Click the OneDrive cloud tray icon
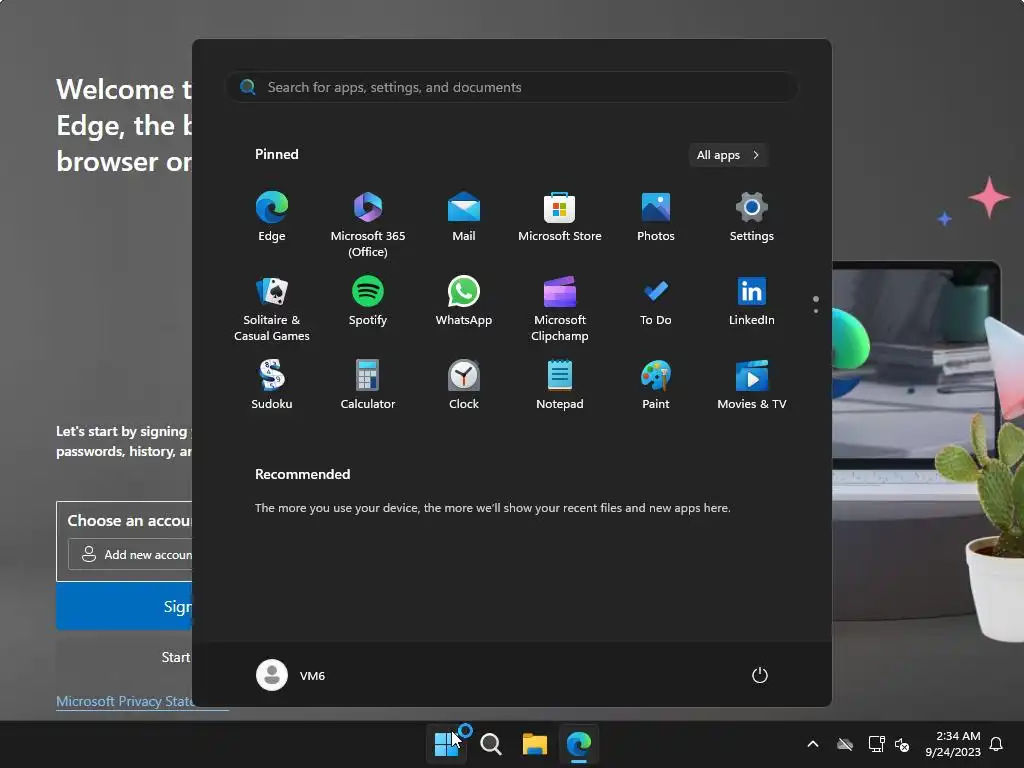Image resolution: width=1024 pixels, height=768 pixels. pyautogui.click(x=845, y=744)
